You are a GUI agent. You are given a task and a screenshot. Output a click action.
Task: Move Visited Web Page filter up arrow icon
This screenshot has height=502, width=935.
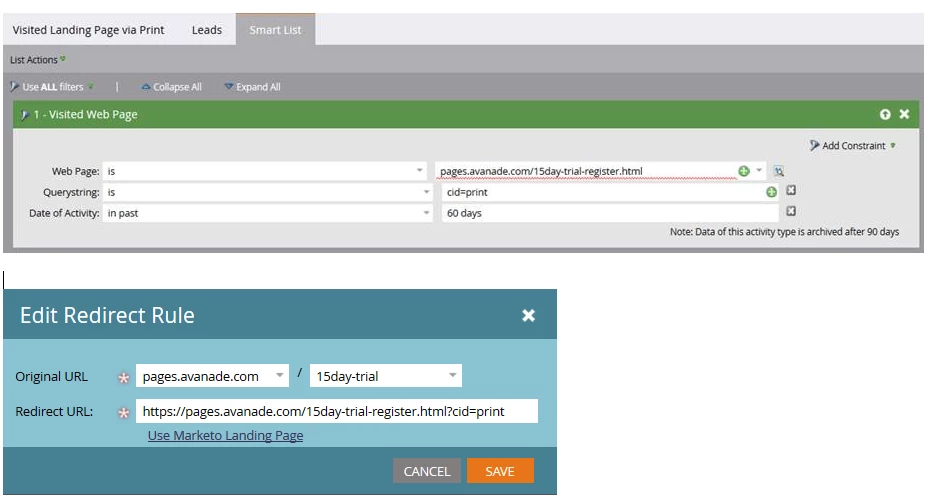click(885, 114)
